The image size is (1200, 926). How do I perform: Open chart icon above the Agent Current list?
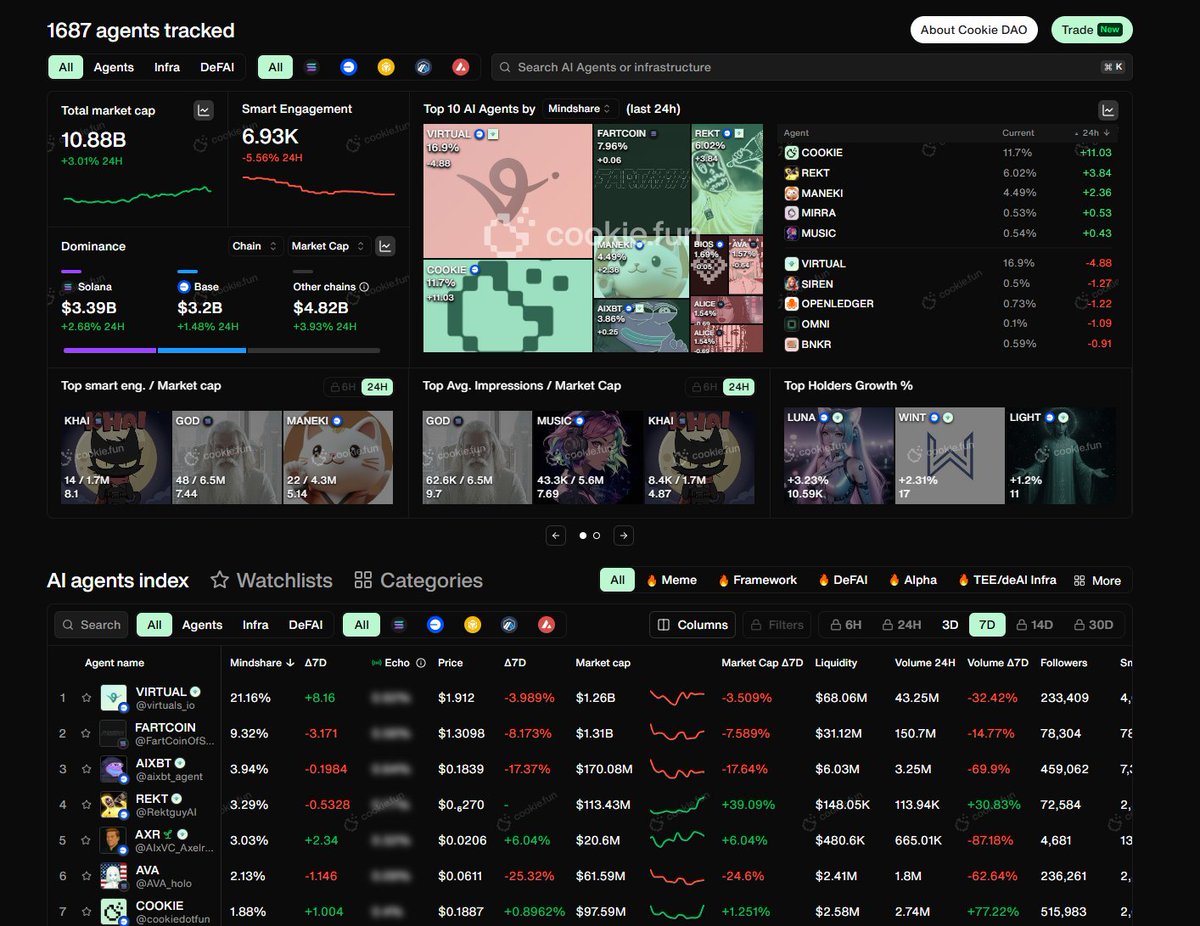pos(1108,110)
